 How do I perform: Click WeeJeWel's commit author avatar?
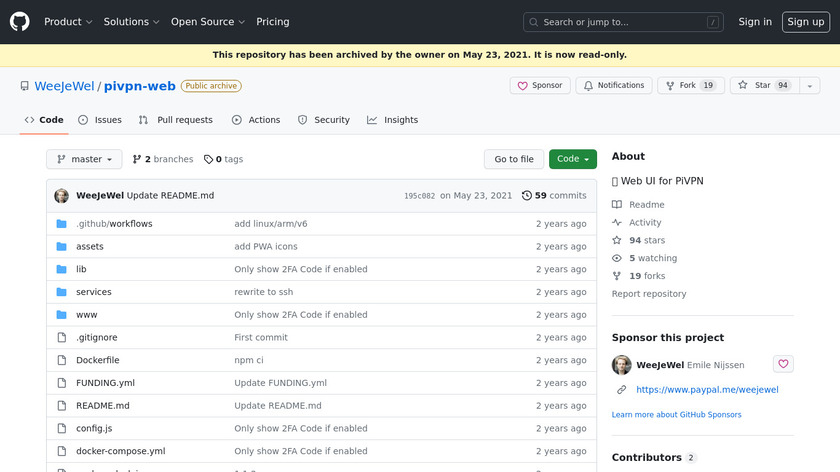[62, 196]
